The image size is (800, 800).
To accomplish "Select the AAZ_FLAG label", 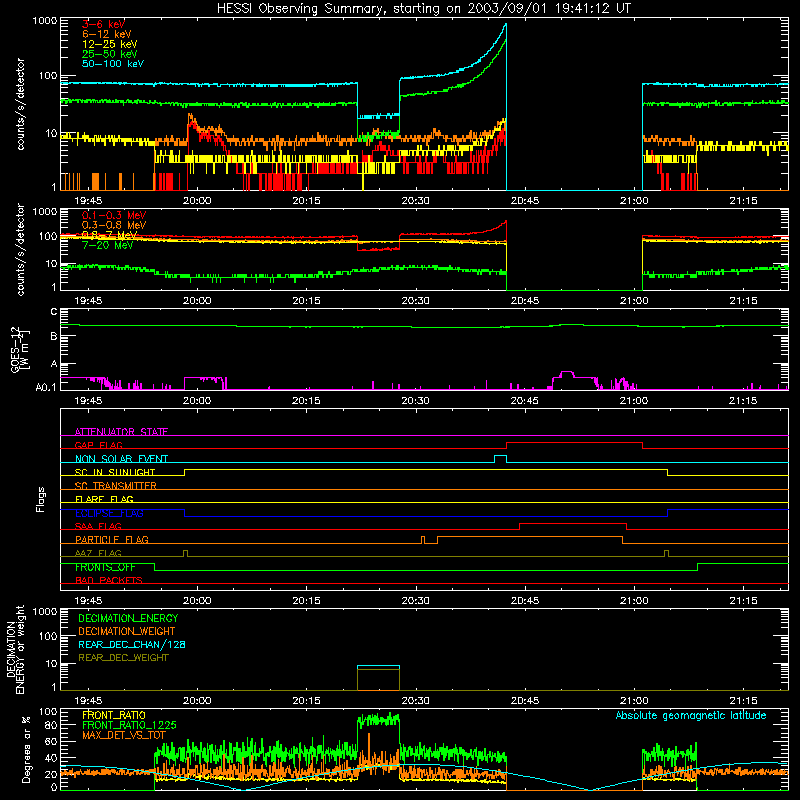I will click(x=98, y=554).
